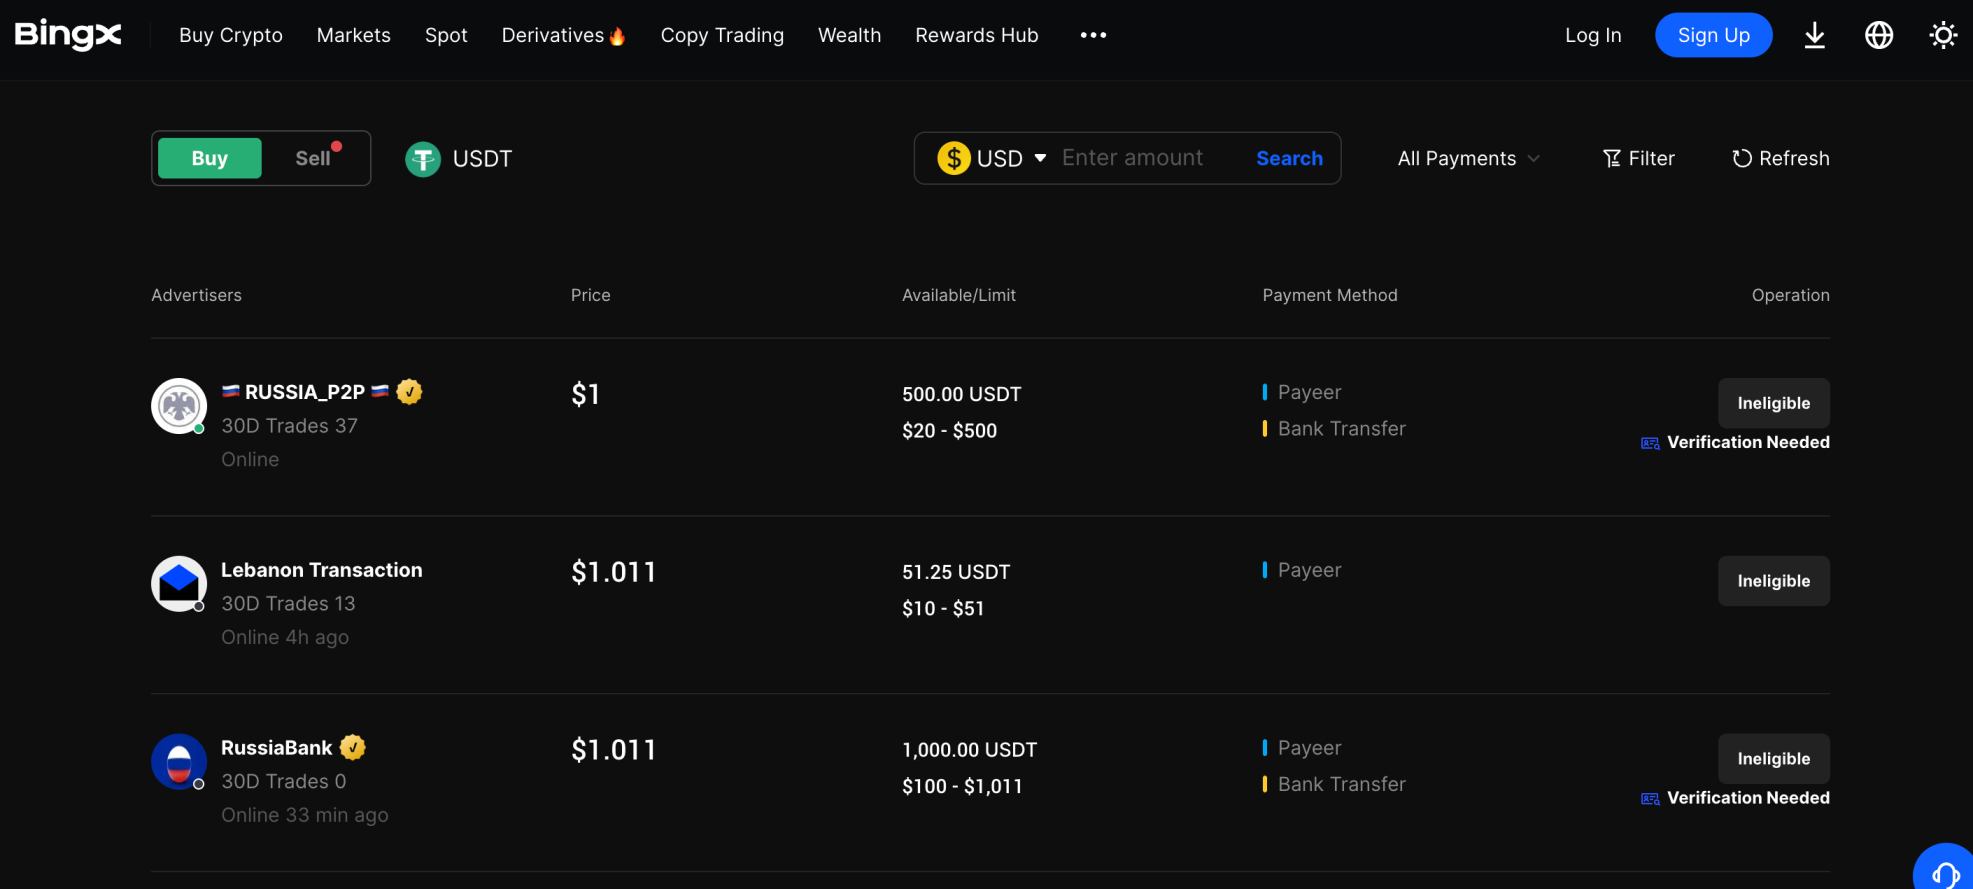Open RussiaBank advertiser avatar
The width and height of the screenshot is (1973, 889).
point(179,762)
